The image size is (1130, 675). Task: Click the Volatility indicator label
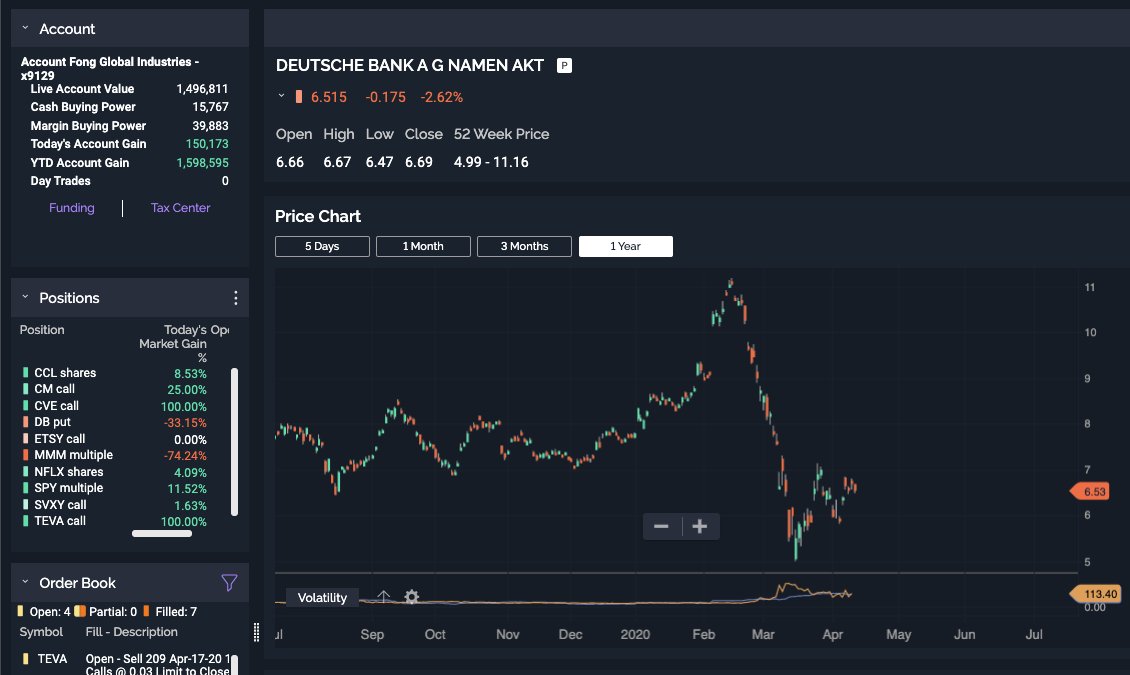pyautogui.click(x=322, y=597)
